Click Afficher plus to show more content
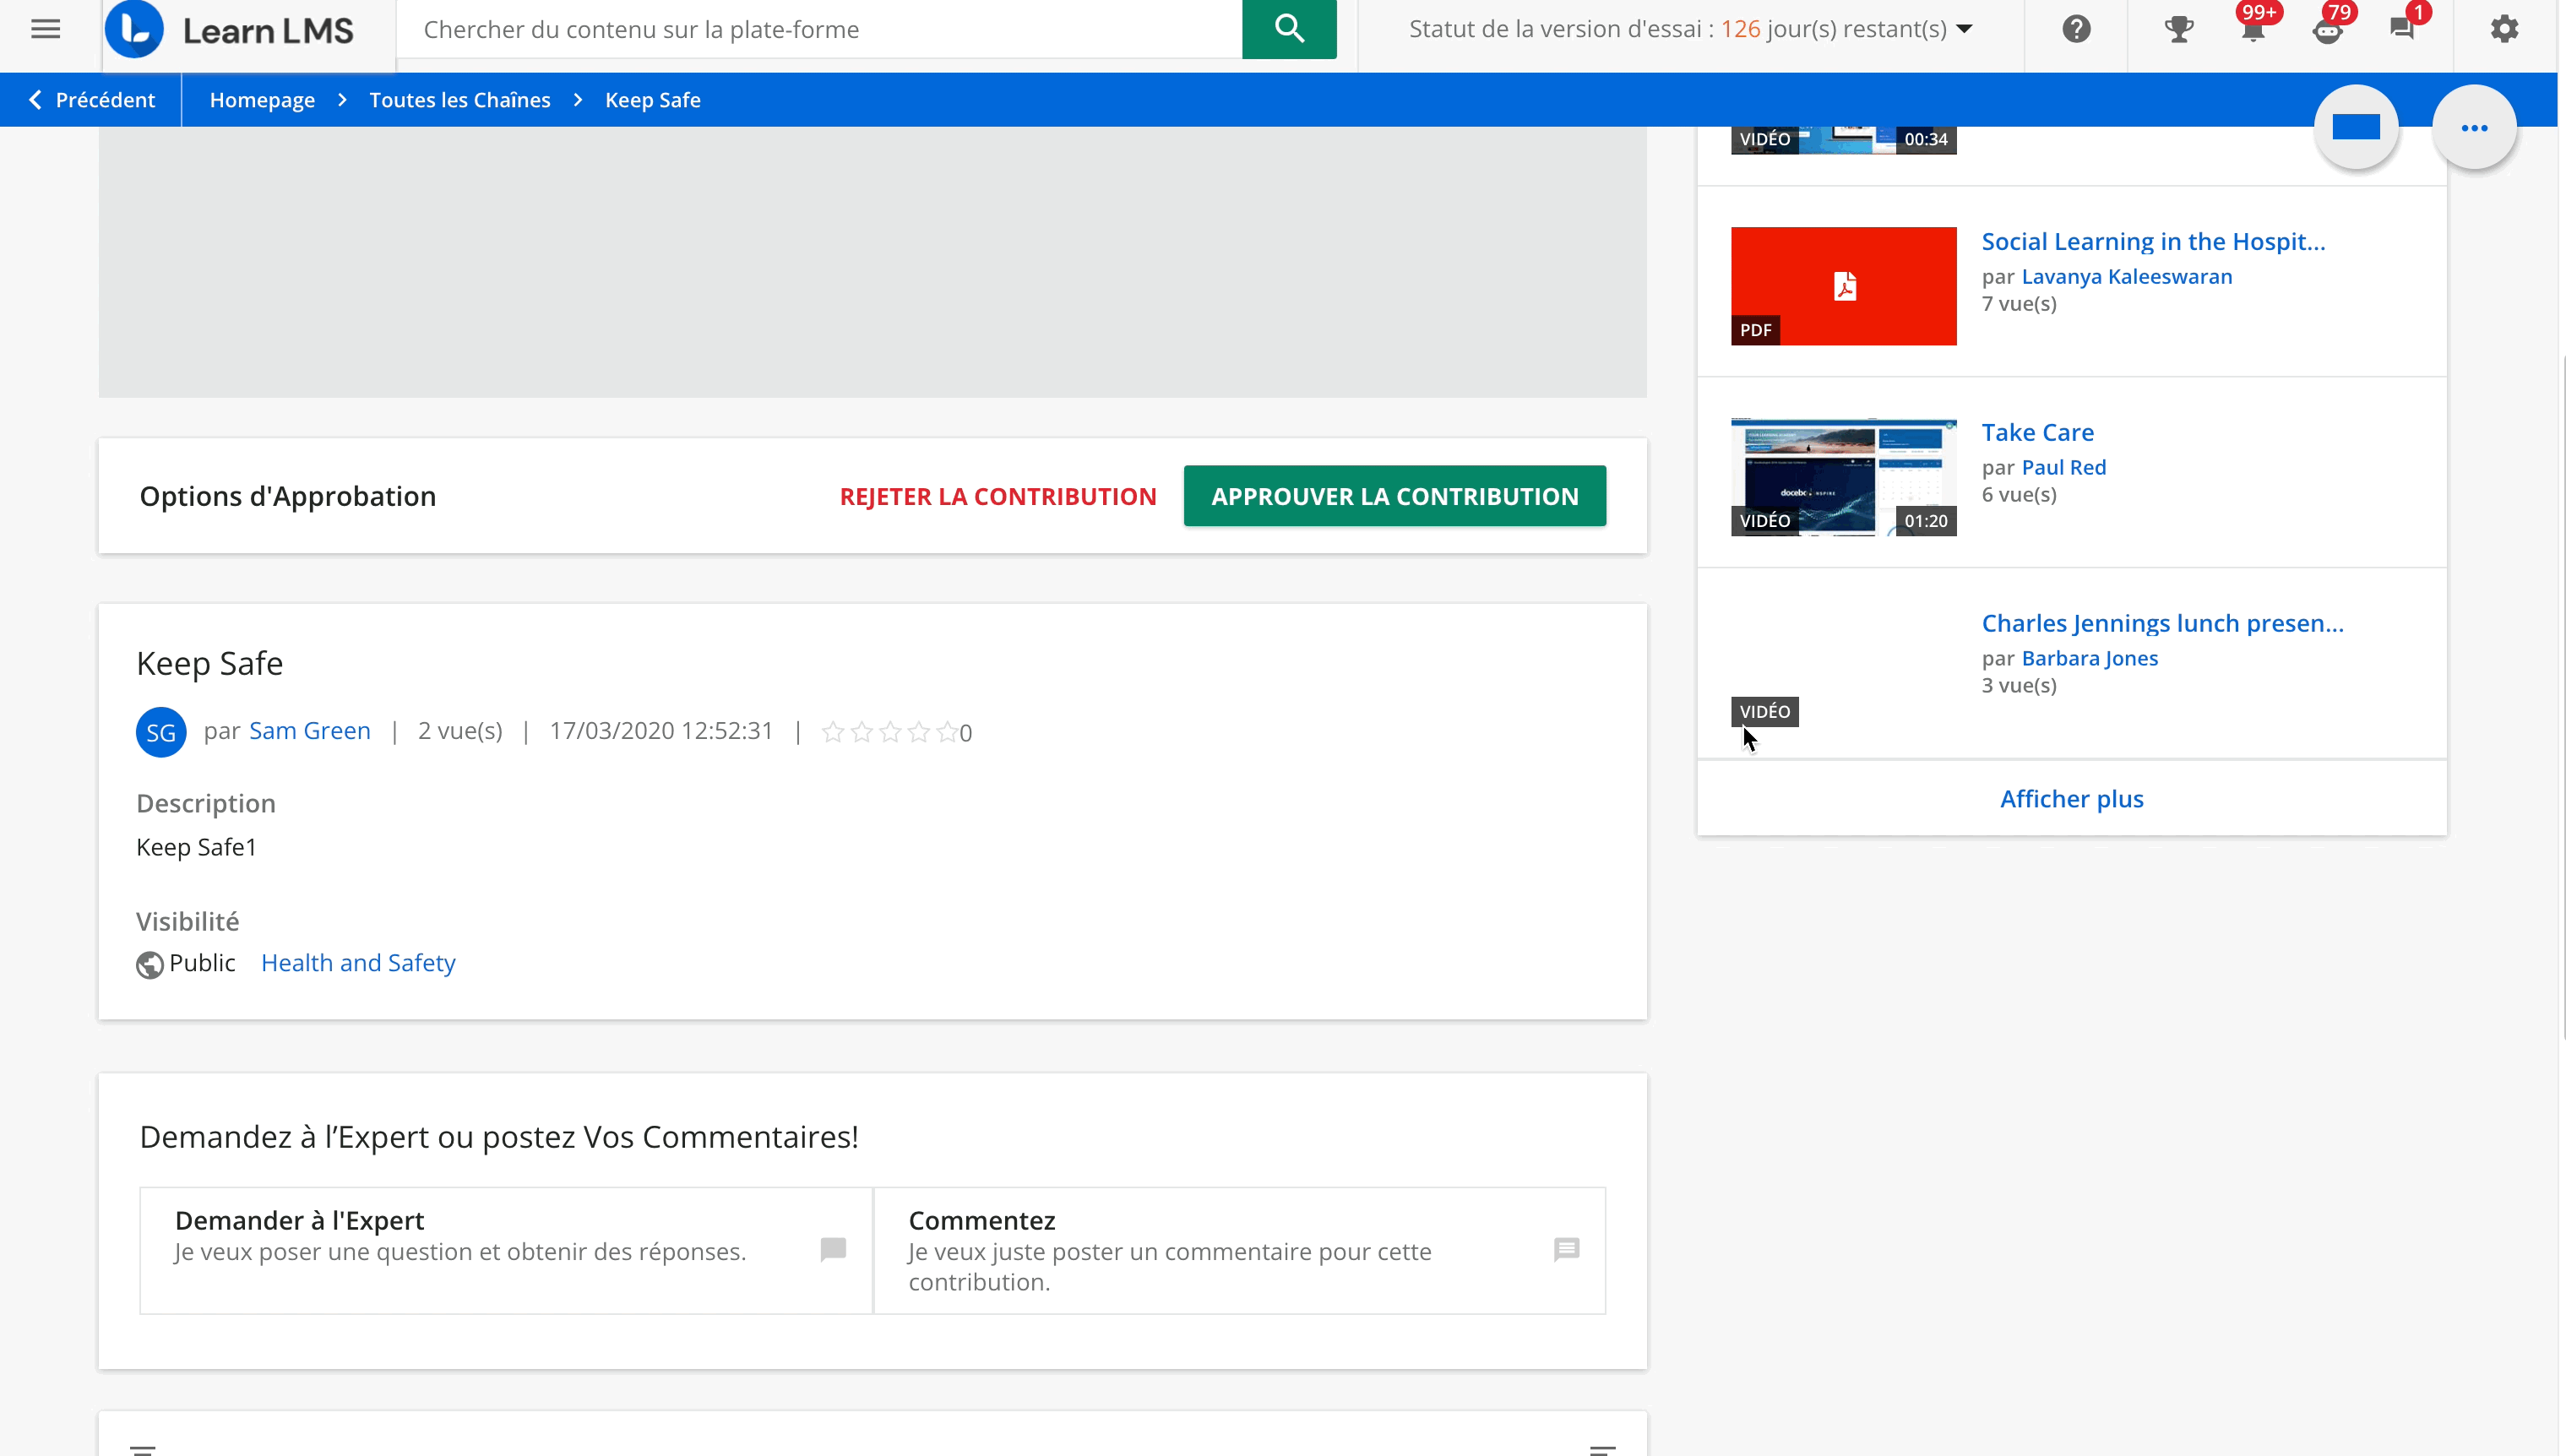The width and height of the screenshot is (2566, 1456). [x=2069, y=798]
